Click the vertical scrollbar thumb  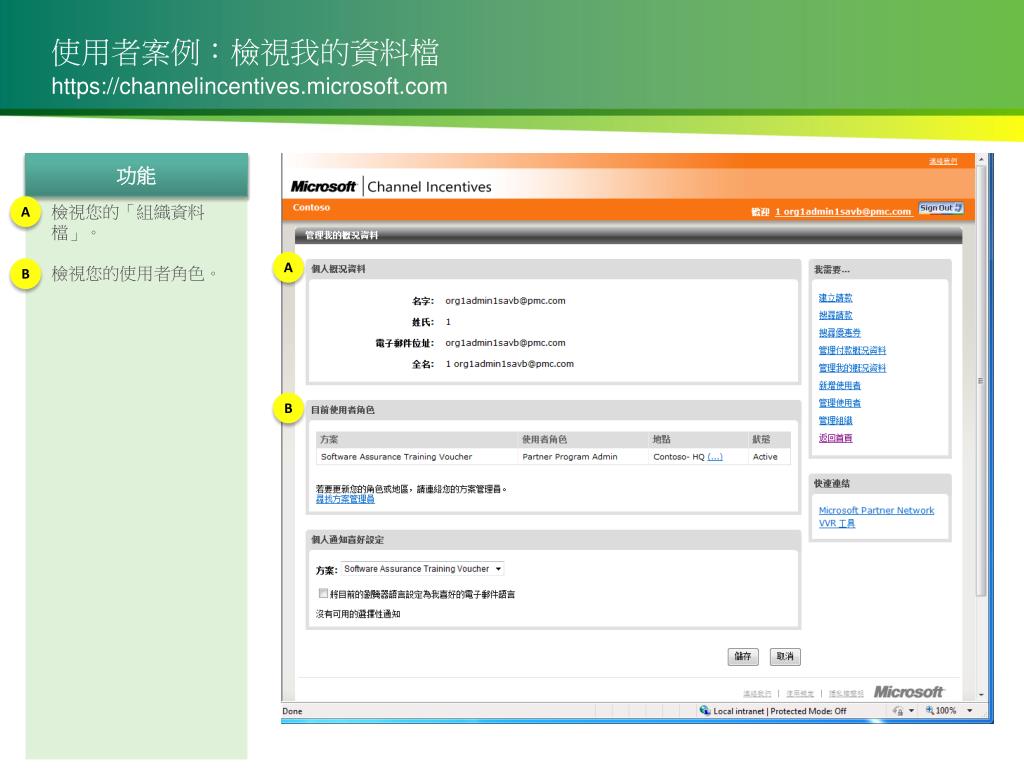pos(980,381)
